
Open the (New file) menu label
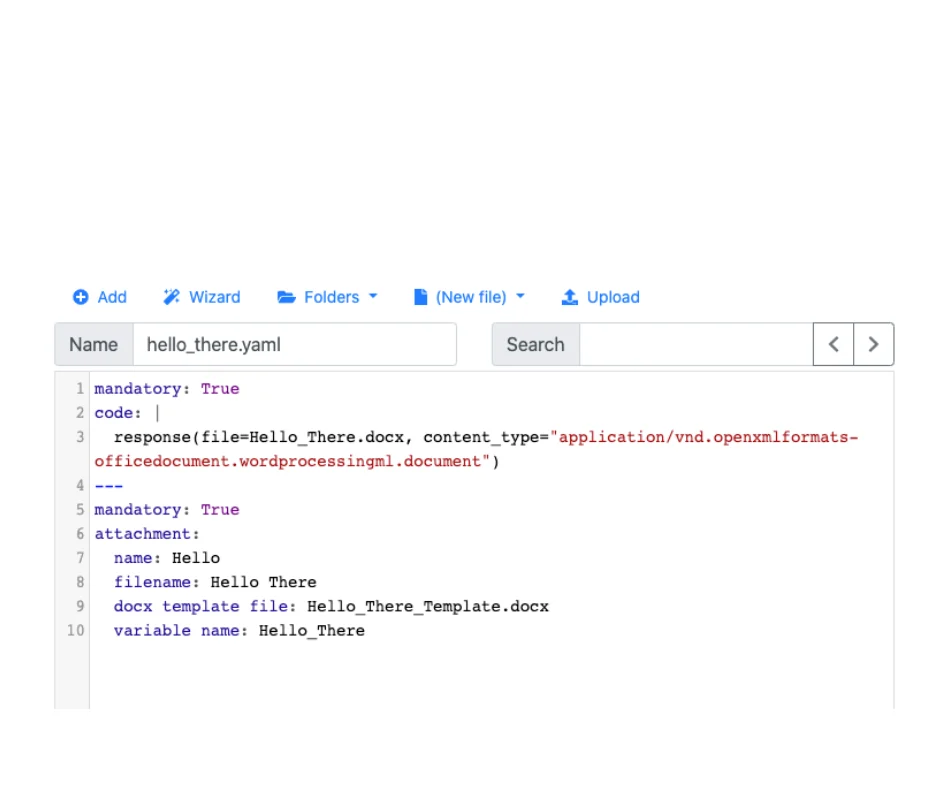tap(471, 297)
